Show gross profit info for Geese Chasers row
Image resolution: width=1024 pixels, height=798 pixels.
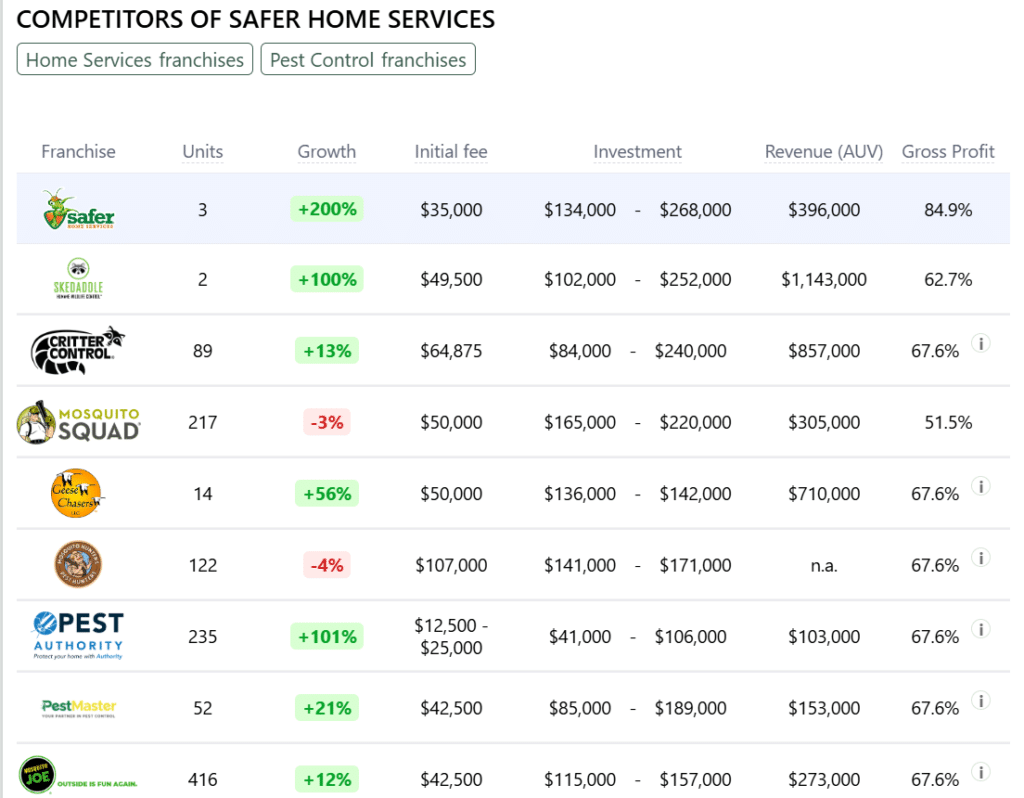click(981, 487)
